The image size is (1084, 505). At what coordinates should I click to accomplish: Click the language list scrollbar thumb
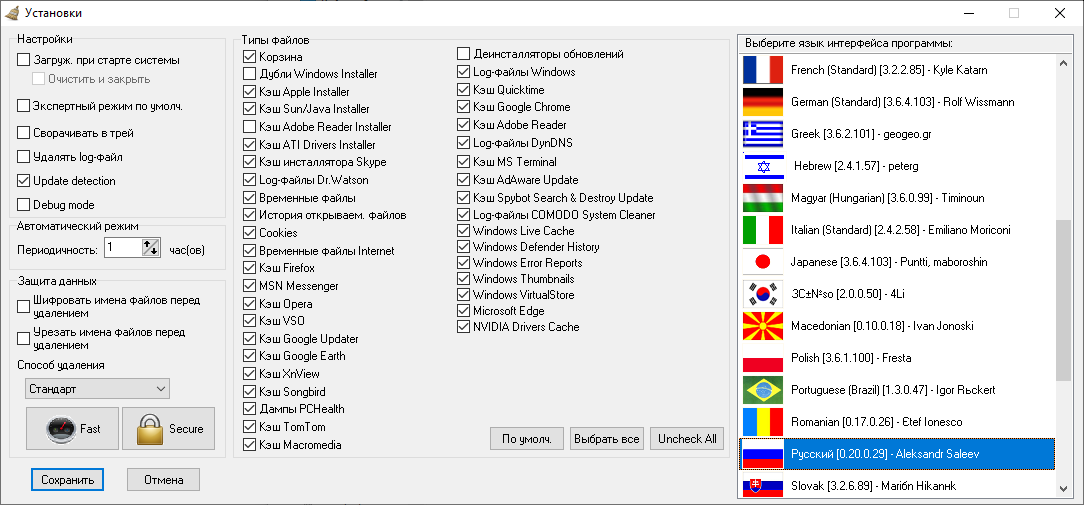tap(1063, 300)
